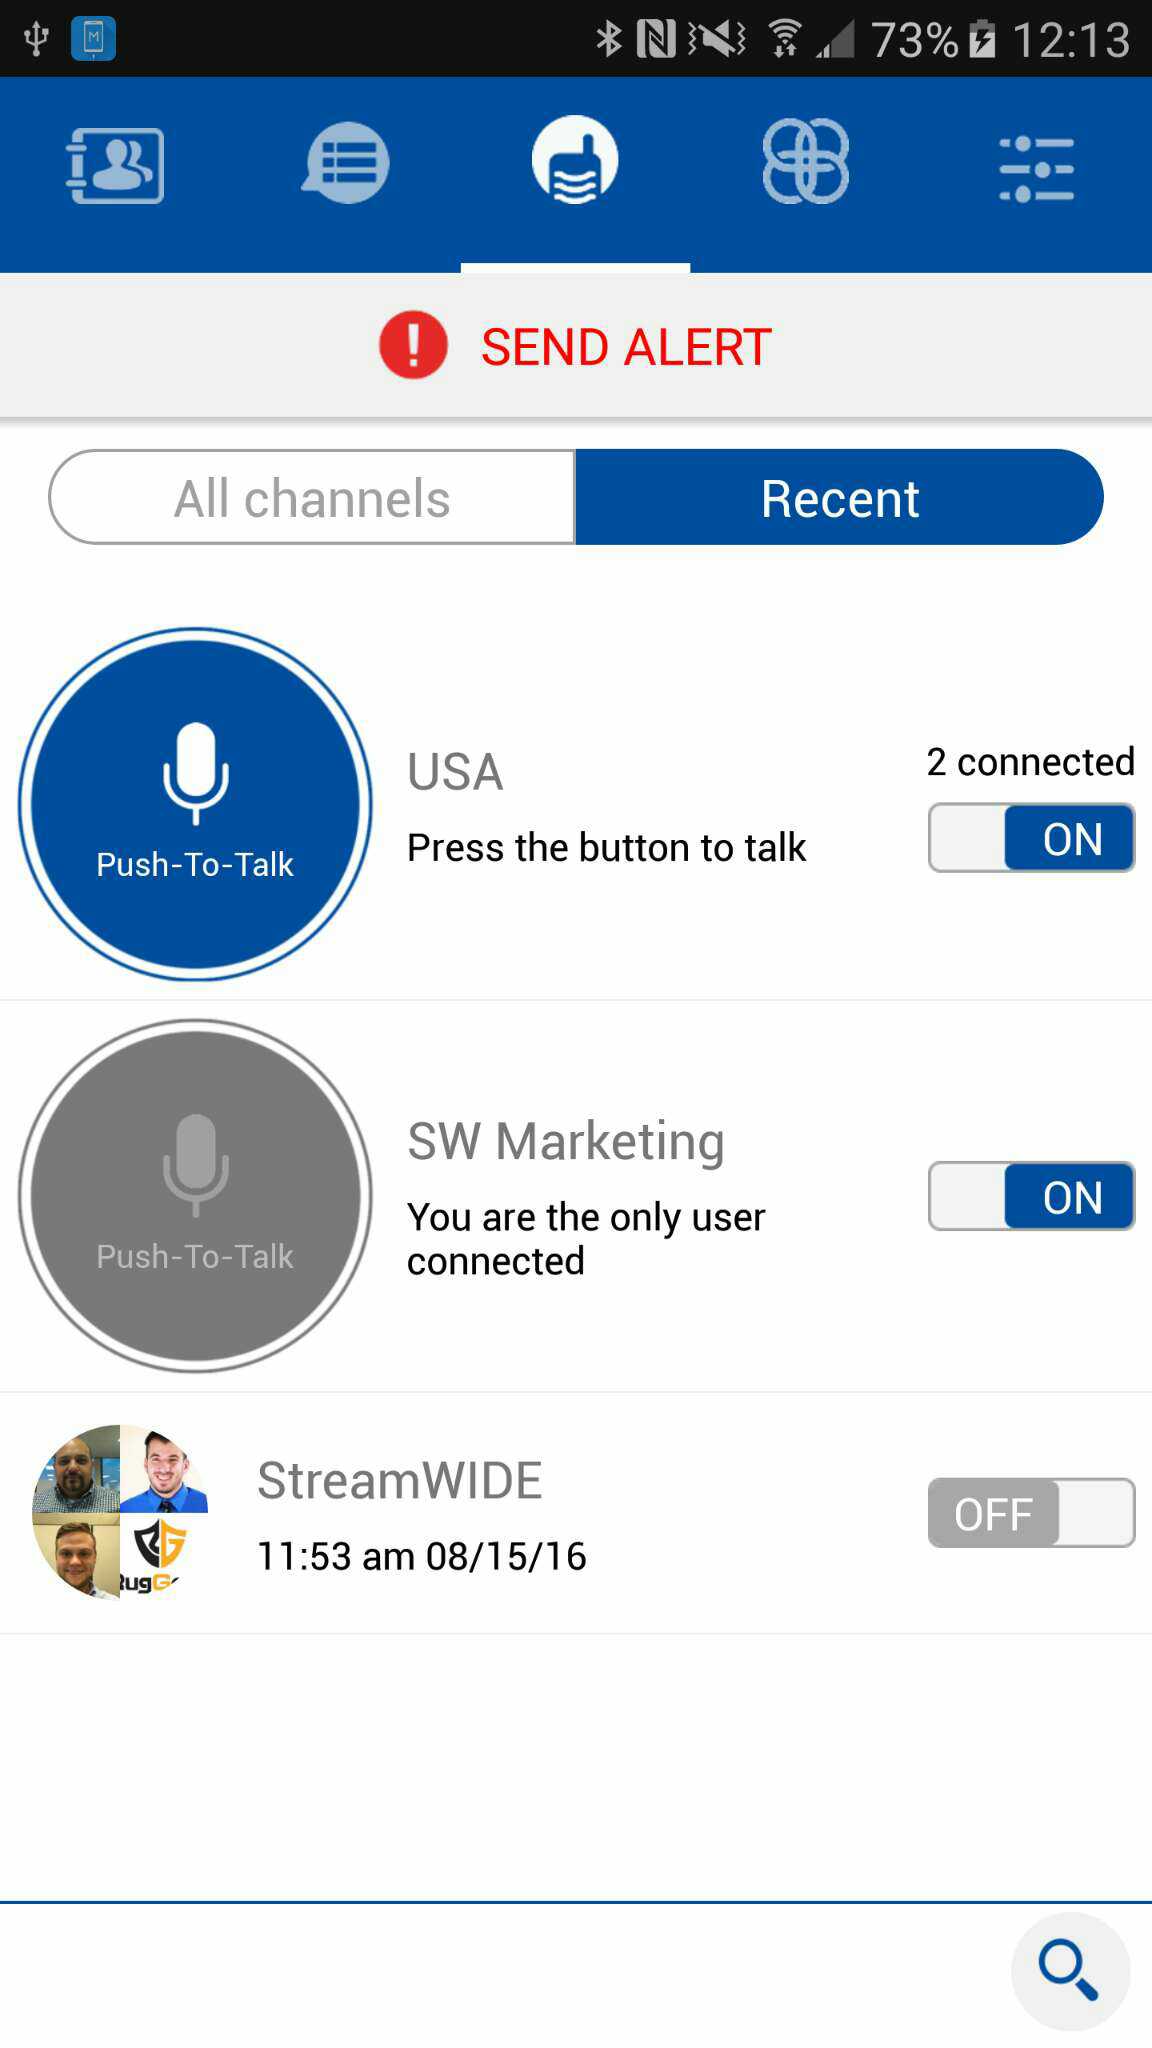Viewport: 1152px width, 2048px height.
Task: Tap the red exclamation alert icon
Action: pyautogui.click(x=413, y=345)
